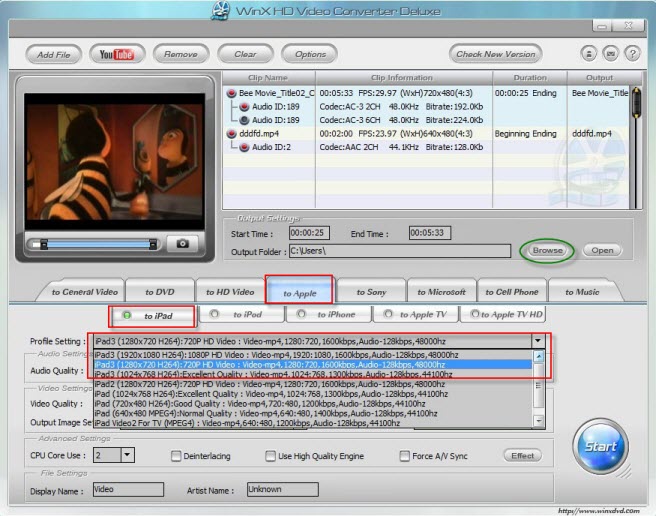
Task: Click the Clear button
Action: click(x=245, y=54)
